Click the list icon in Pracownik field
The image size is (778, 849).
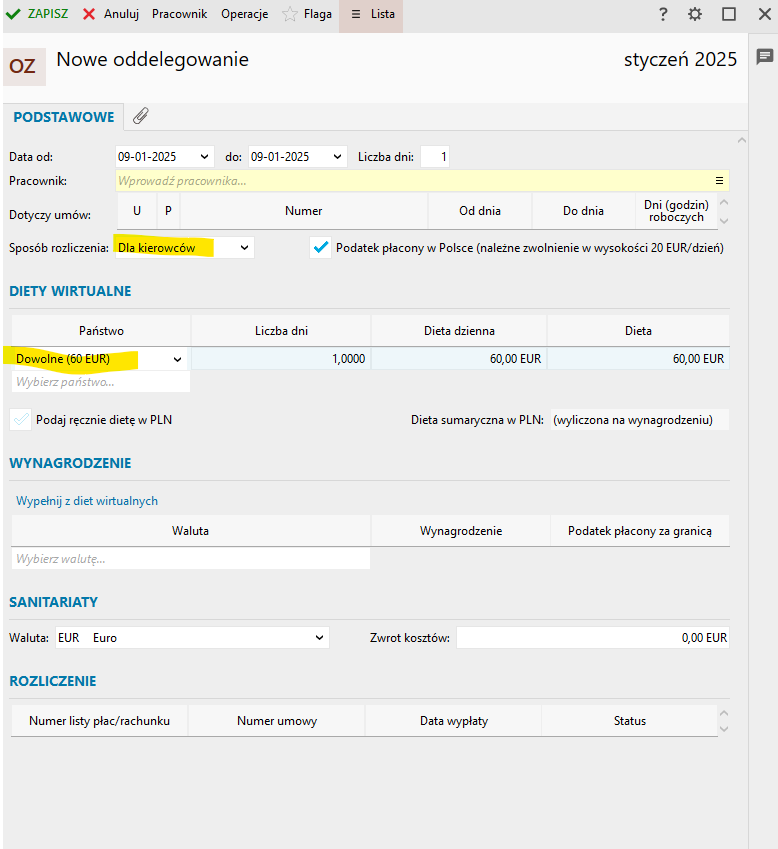[718, 181]
